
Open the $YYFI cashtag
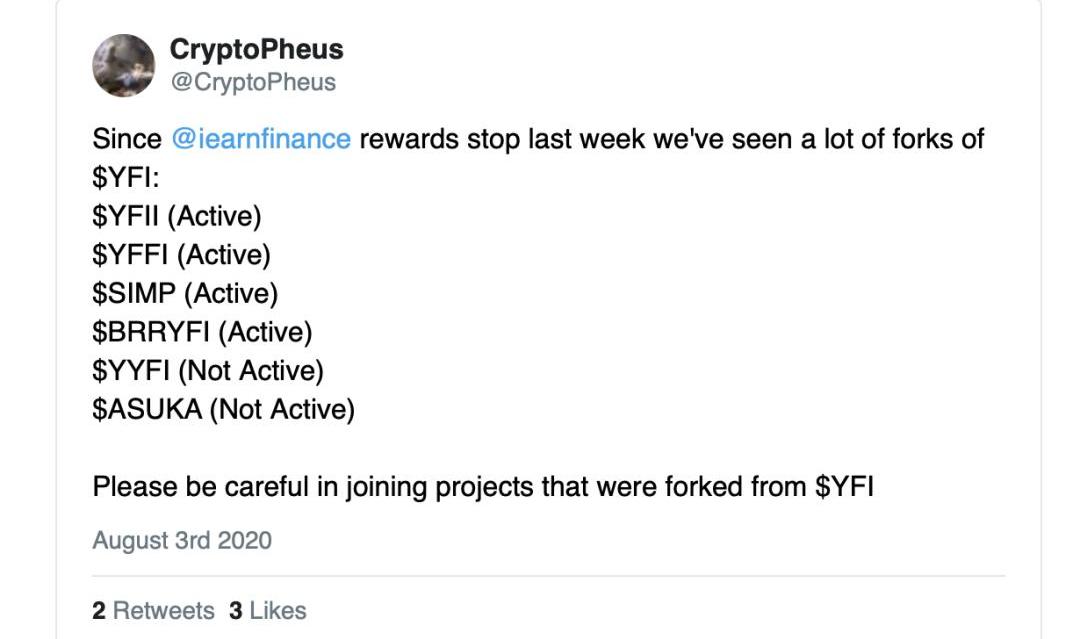pos(130,371)
